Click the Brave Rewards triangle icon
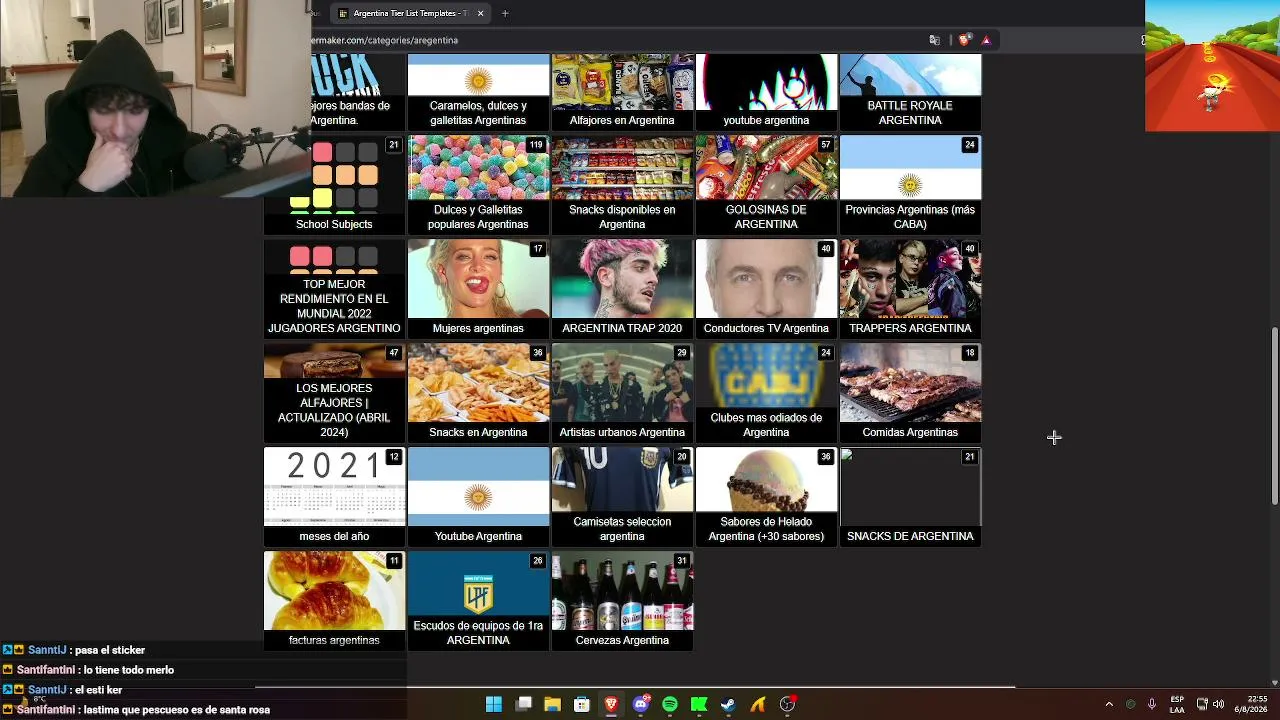Screen dimensions: 1280x720 pos(986,40)
